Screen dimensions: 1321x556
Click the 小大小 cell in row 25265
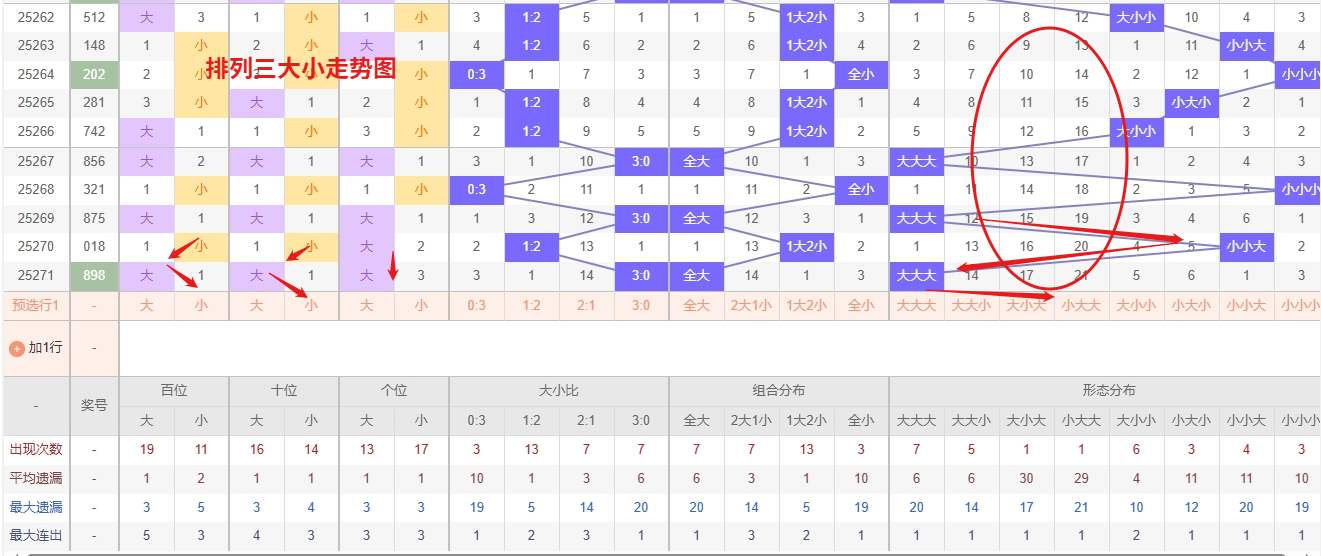point(1192,102)
